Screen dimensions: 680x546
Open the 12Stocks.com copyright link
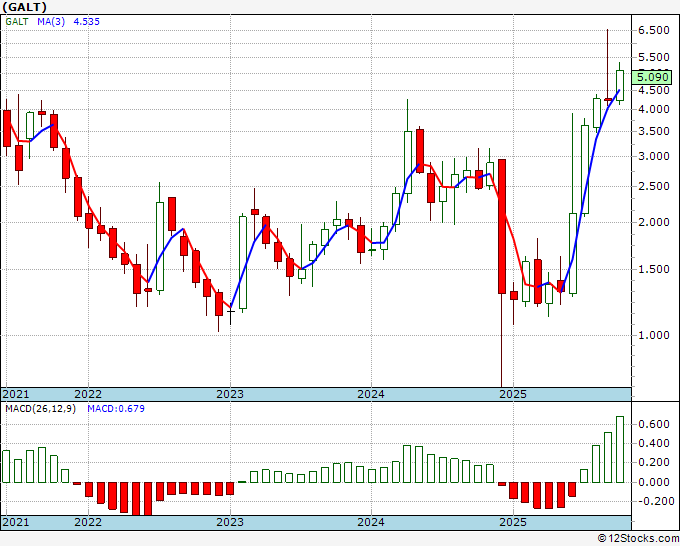coord(638,539)
